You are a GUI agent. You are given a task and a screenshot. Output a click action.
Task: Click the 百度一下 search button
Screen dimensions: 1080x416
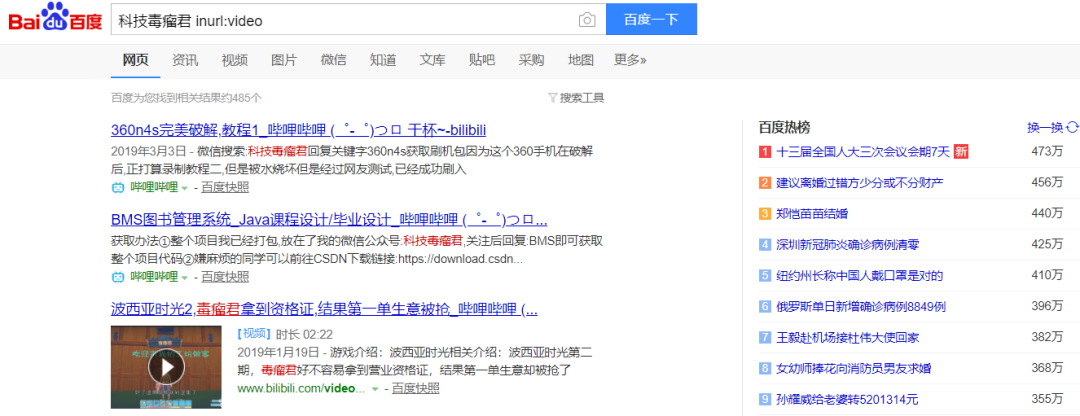click(x=651, y=19)
